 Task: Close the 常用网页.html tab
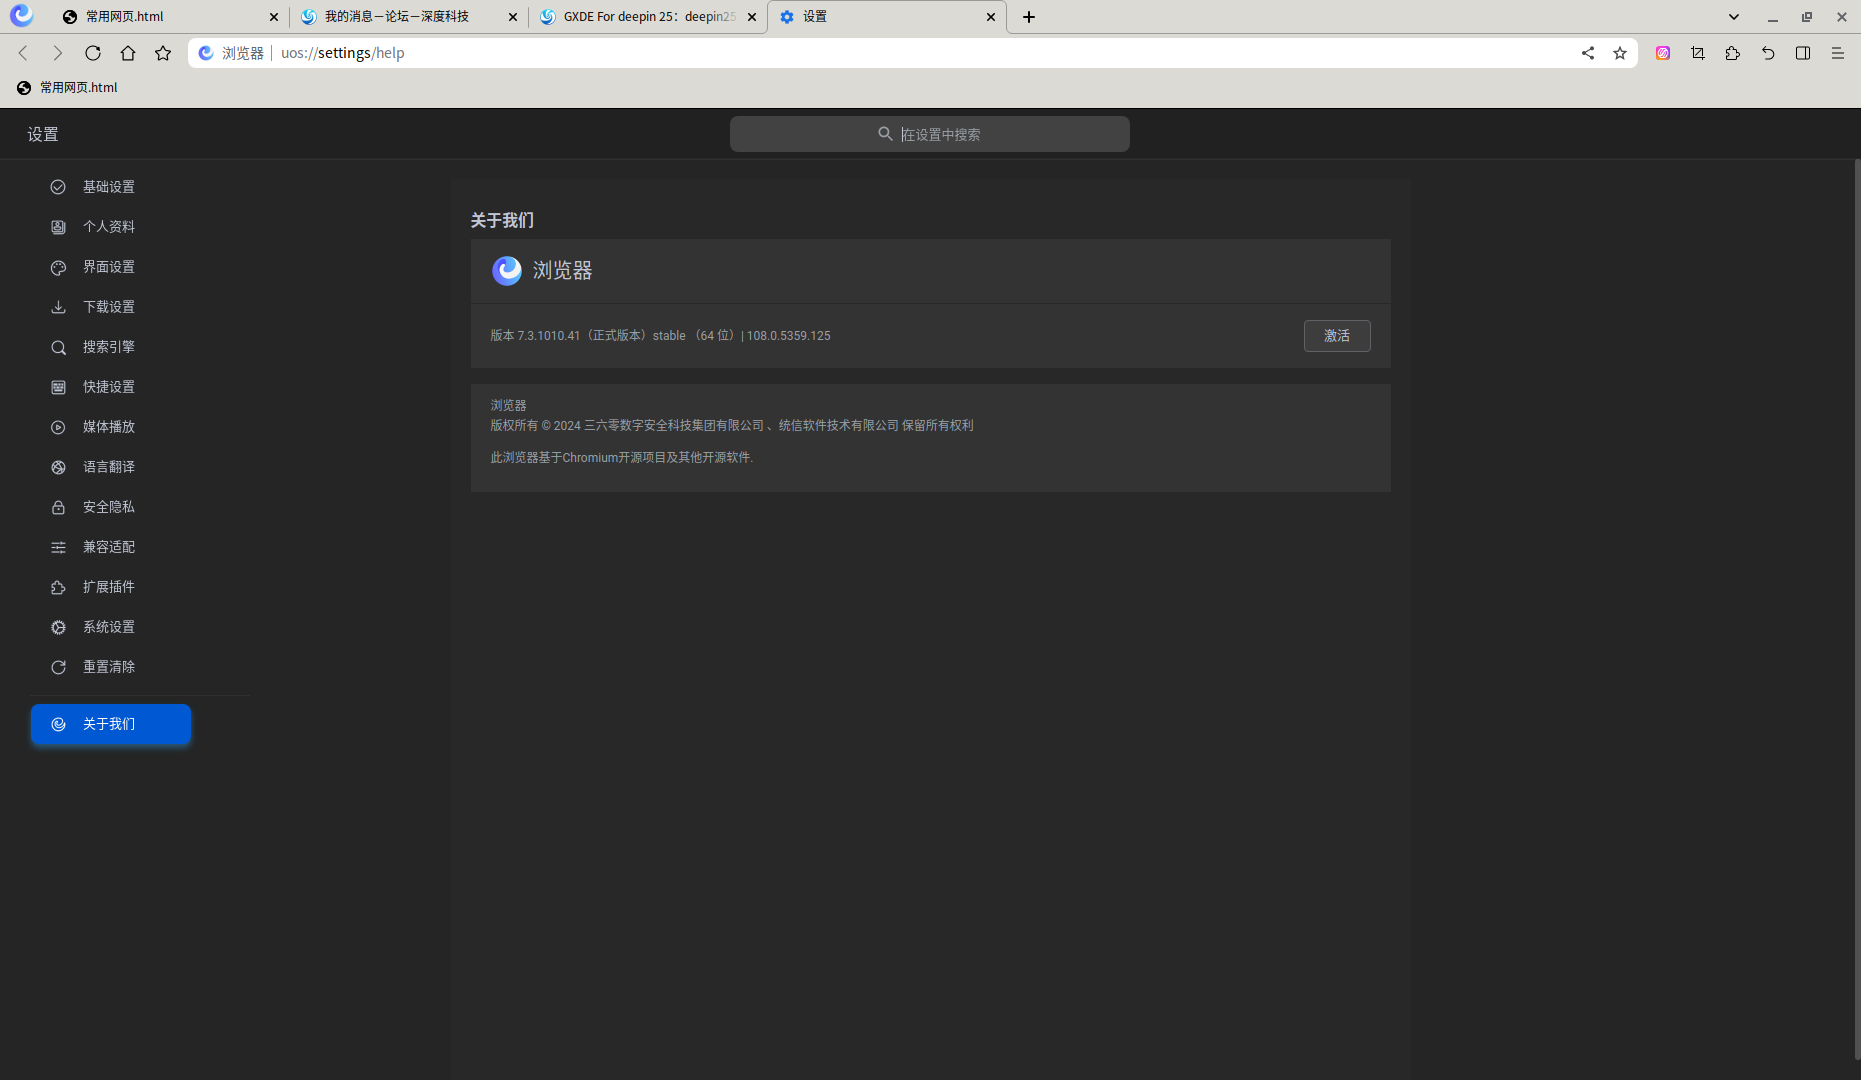coord(274,17)
